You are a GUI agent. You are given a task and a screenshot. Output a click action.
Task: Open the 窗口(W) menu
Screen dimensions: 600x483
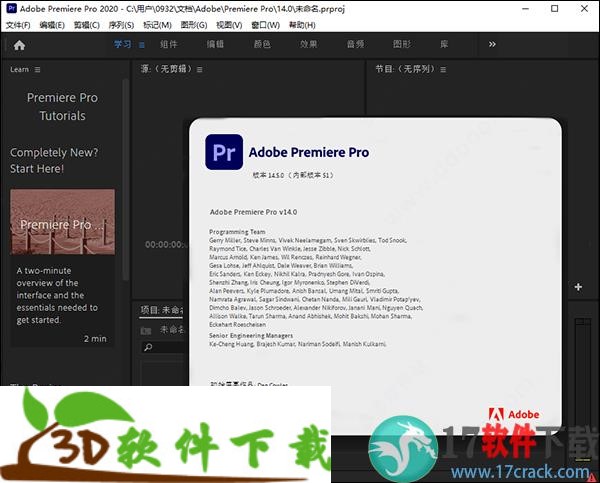point(266,25)
